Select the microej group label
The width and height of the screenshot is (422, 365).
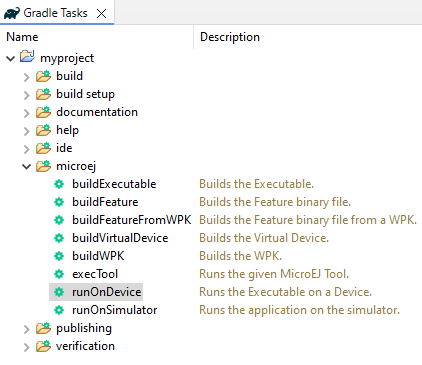click(x=76, y=166)
